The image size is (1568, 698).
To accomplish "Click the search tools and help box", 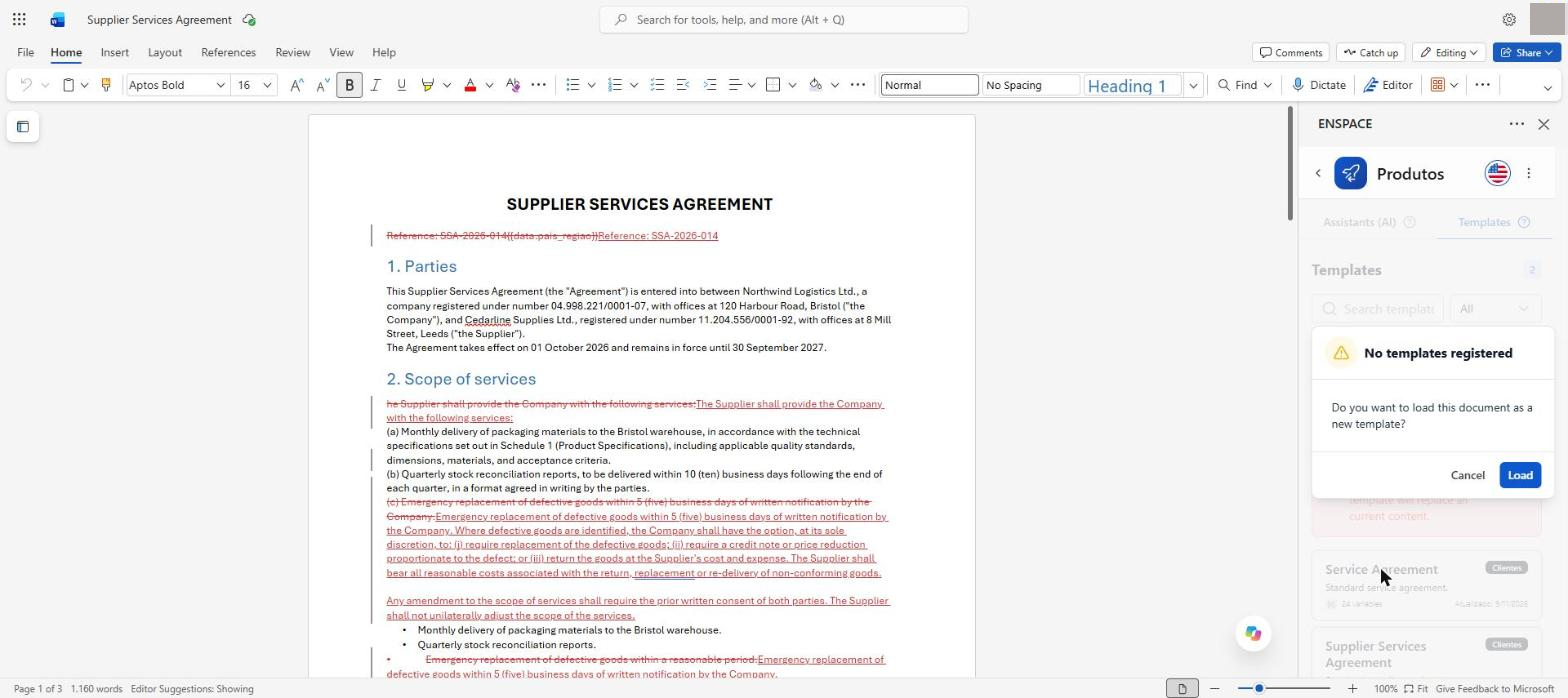I will point(784,19).
